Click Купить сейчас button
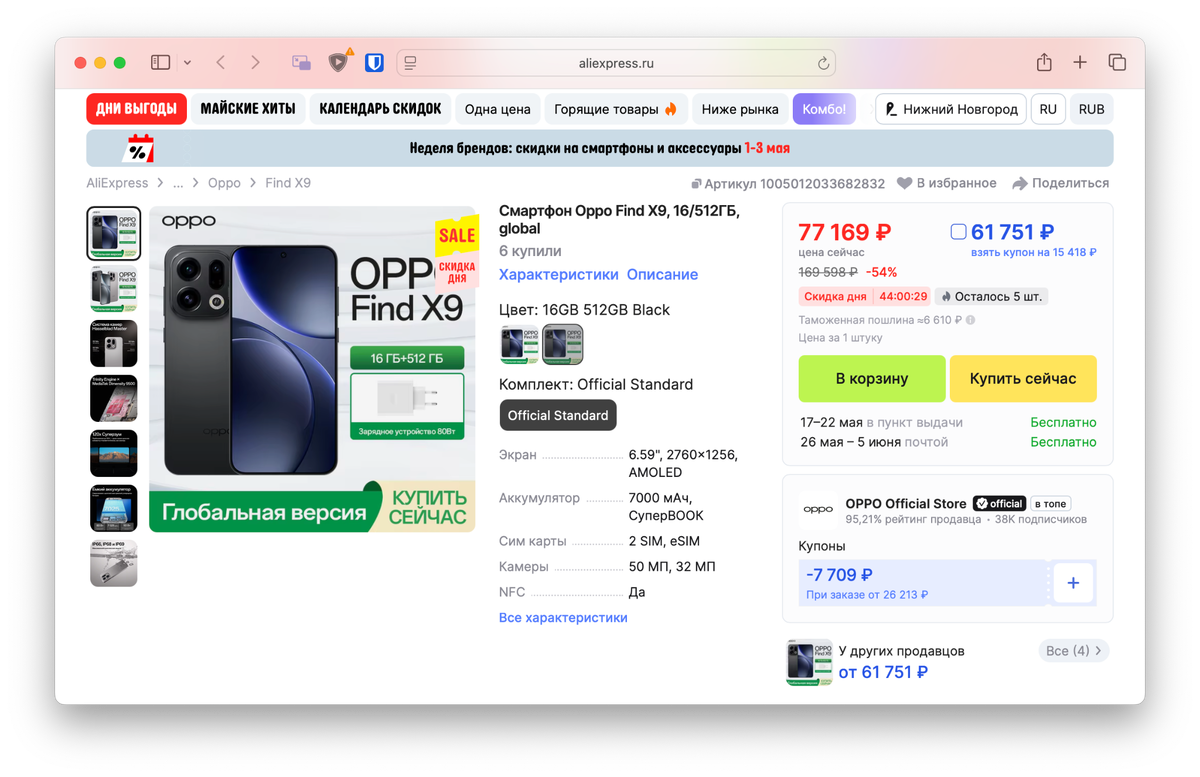The image size is (1200, 777). [1023, 378]
